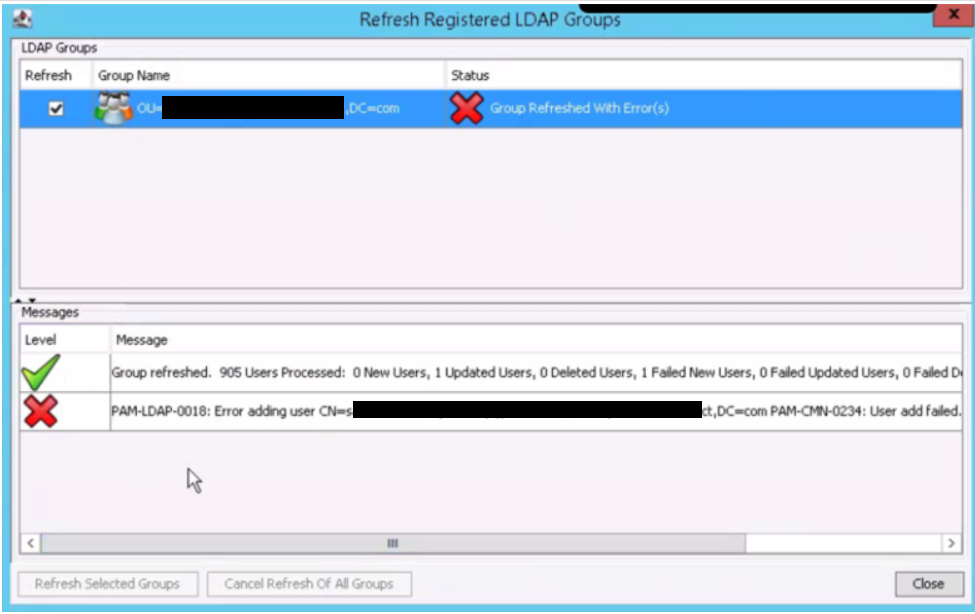Click the LDAP group users icon
Screen dimensions: 975x614
click(113, 108)
